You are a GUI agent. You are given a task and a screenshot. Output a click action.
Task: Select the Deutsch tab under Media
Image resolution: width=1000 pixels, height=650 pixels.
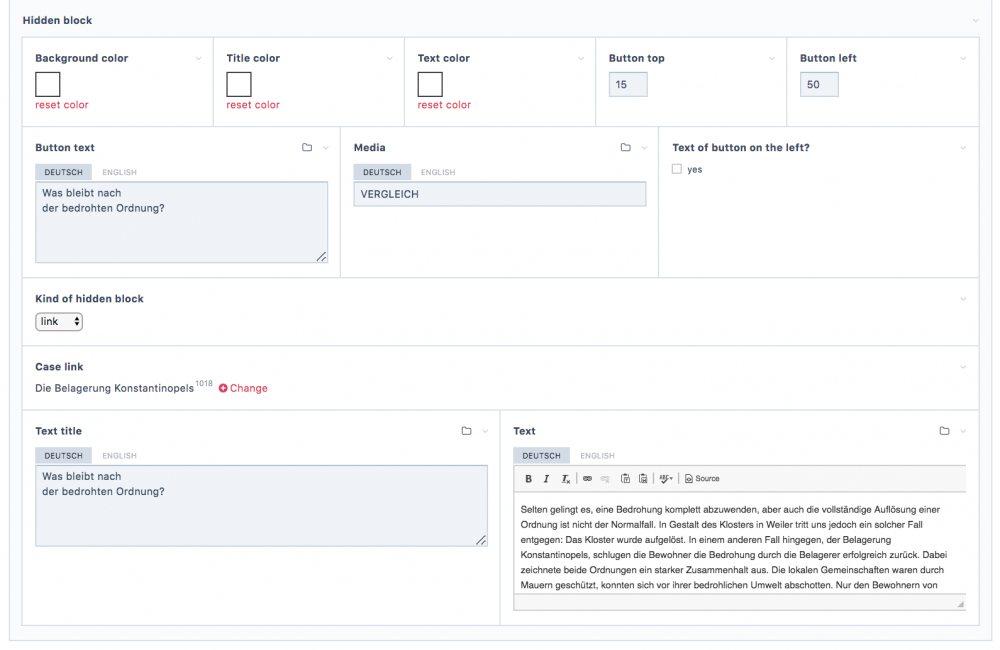coord(382,173)
